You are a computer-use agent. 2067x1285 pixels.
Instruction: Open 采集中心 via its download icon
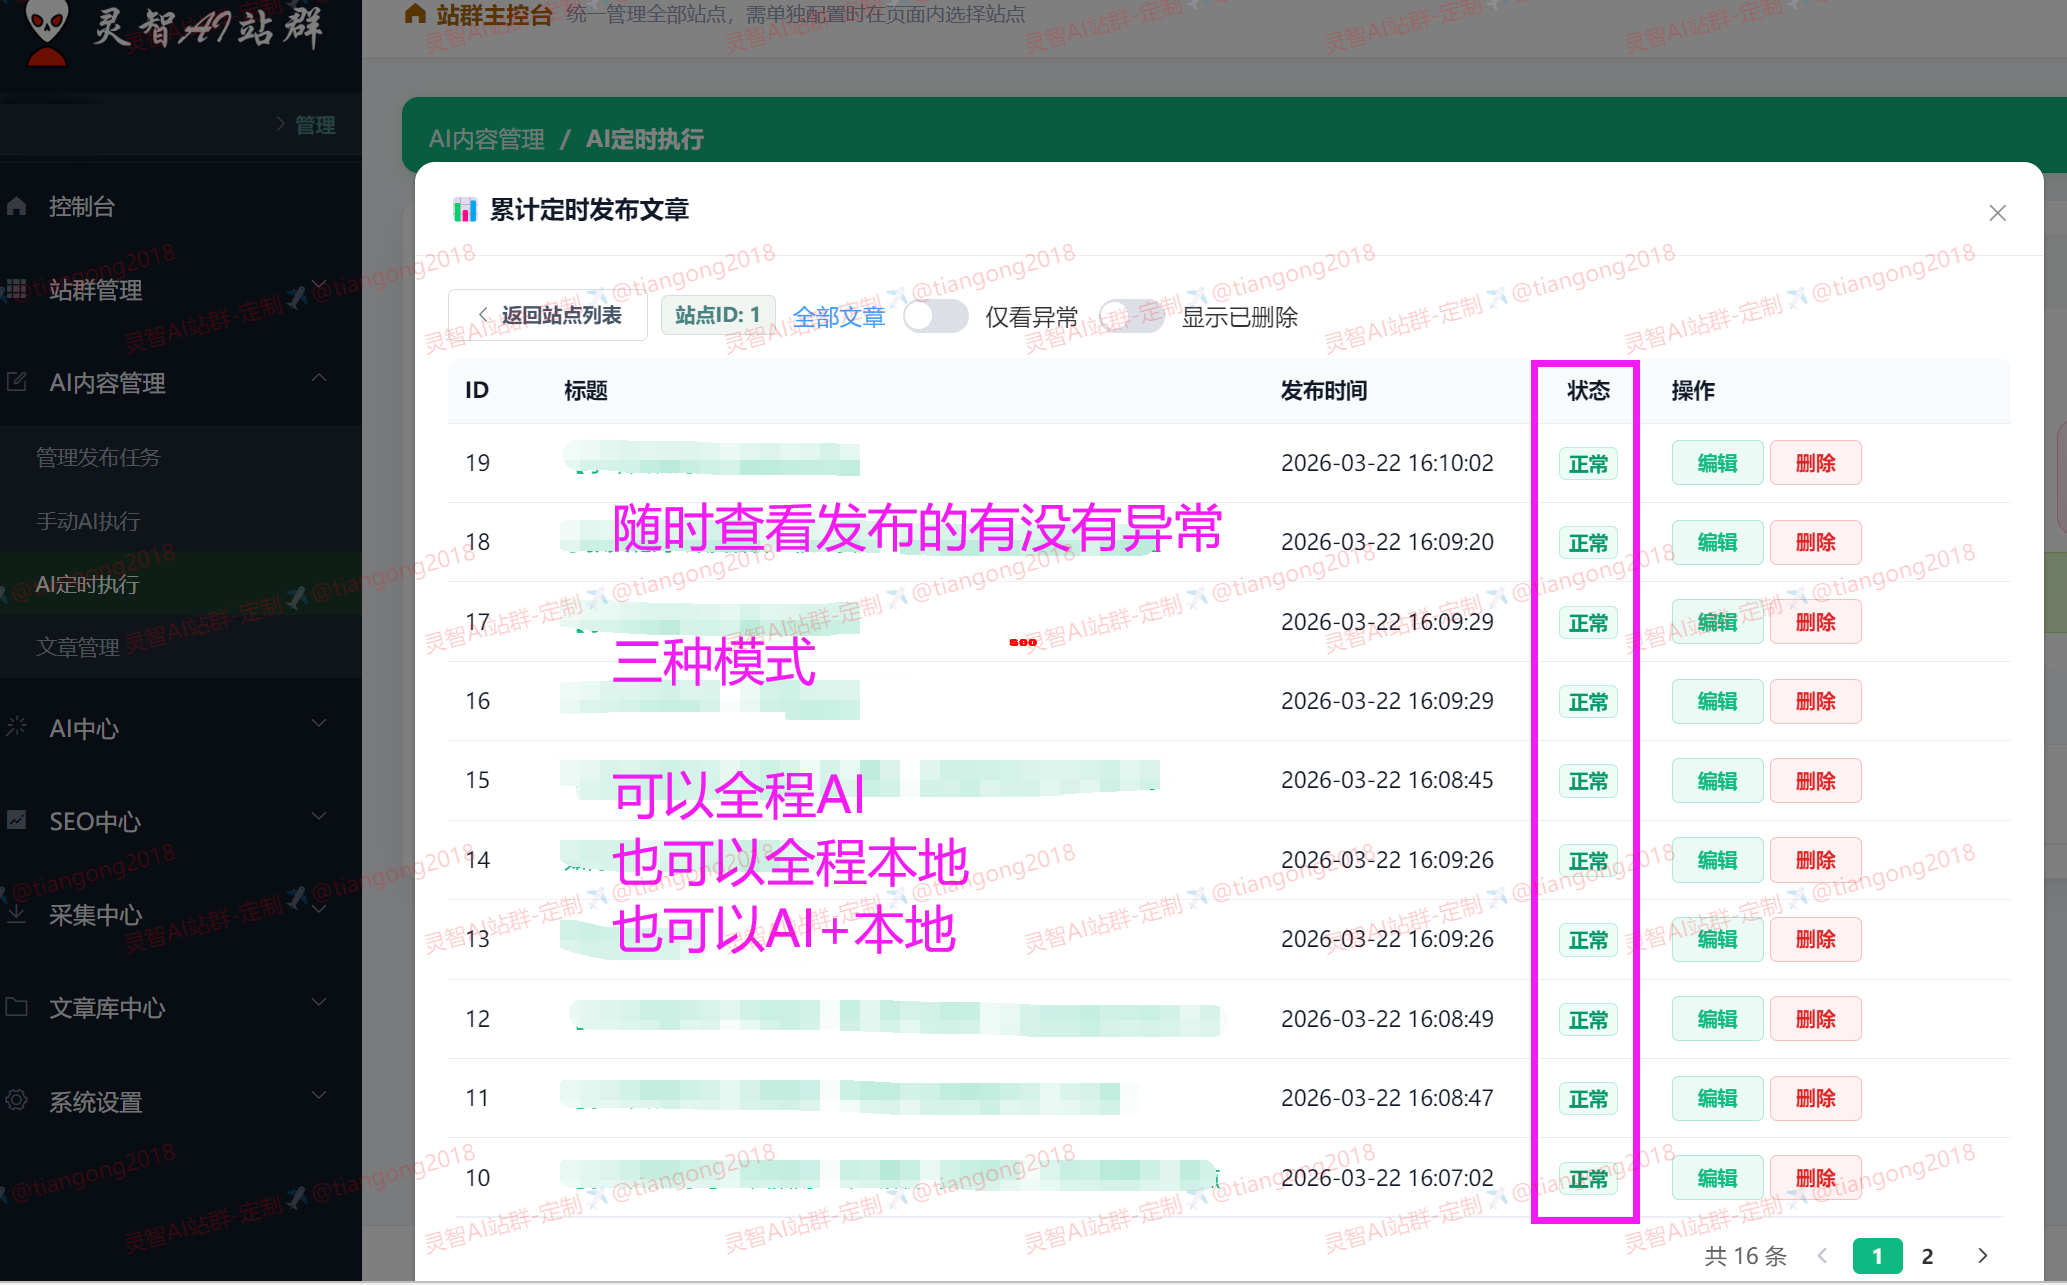(x=16, y=914)
